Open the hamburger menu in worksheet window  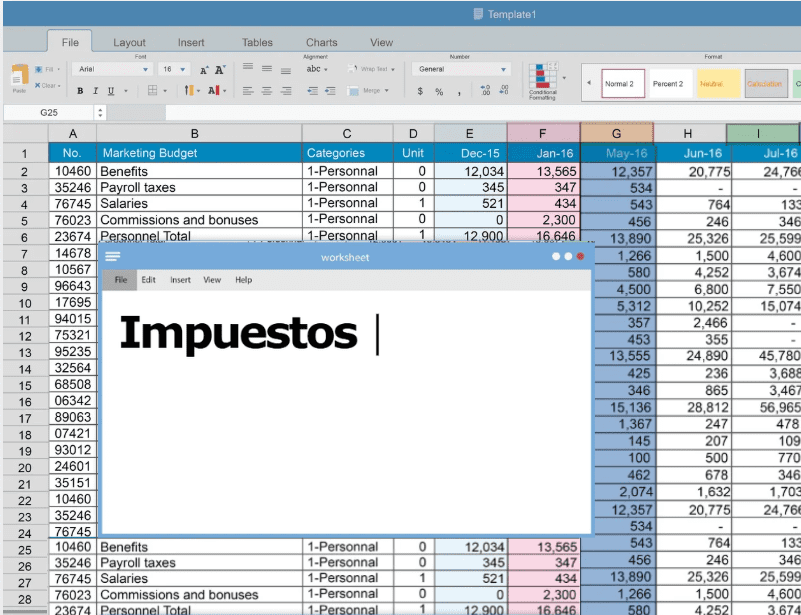pos(112,256)
